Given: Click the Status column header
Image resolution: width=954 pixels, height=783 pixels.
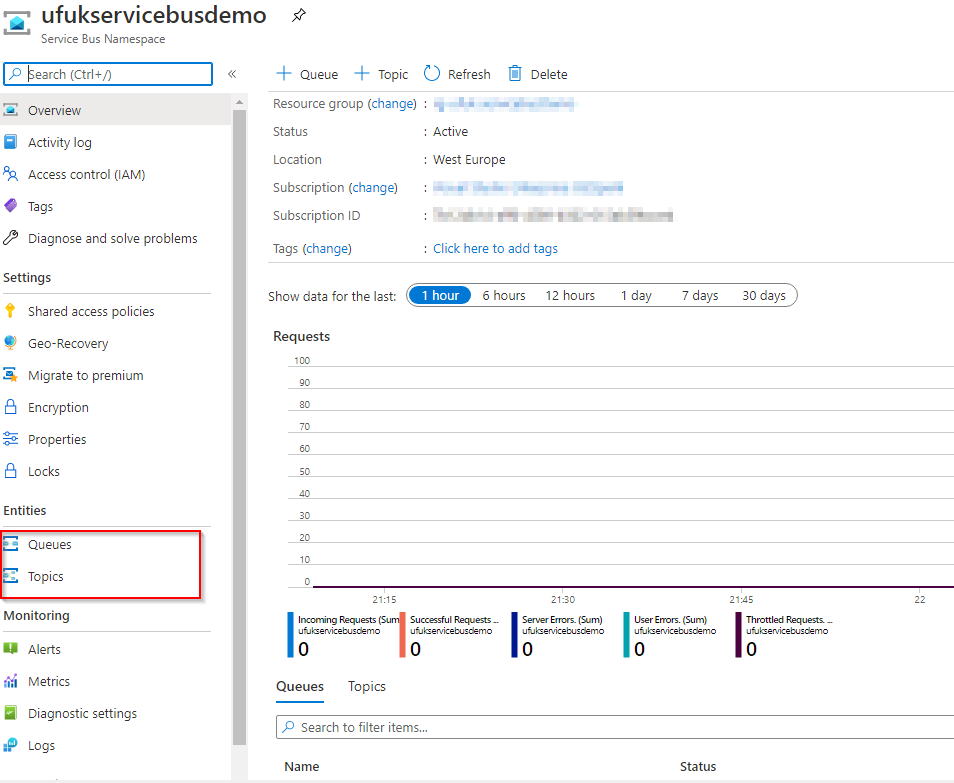Looking at the screenshot, I should (698, 767).
